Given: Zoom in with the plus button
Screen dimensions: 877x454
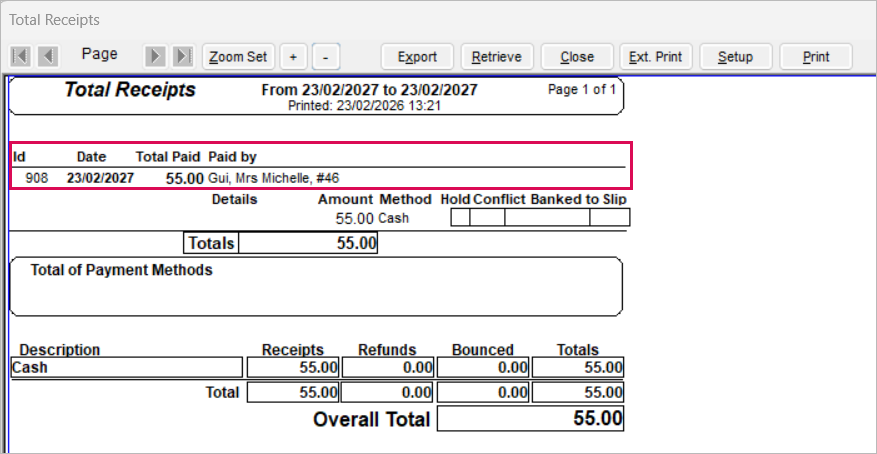Looking at the screenshot, I should (x=293, y=57).
